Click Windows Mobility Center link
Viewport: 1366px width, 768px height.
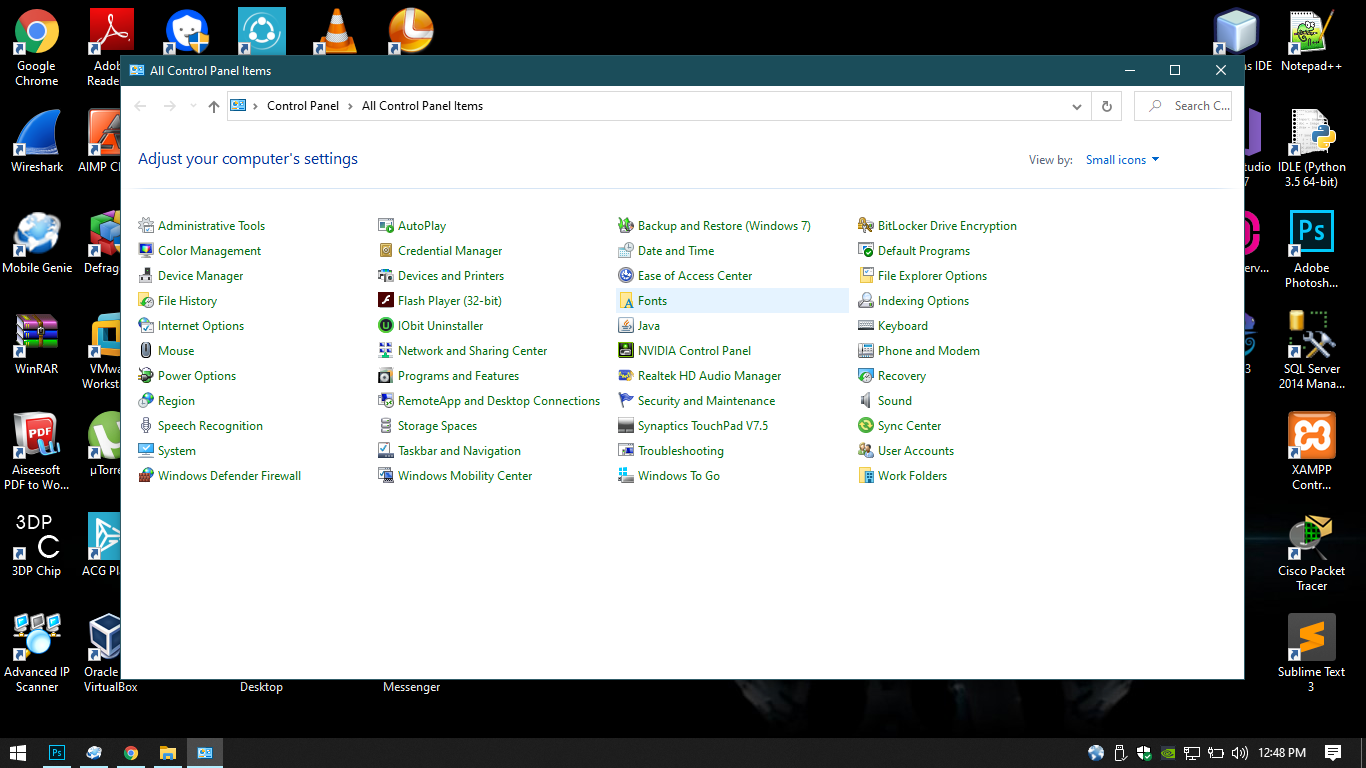click(465, 476)
